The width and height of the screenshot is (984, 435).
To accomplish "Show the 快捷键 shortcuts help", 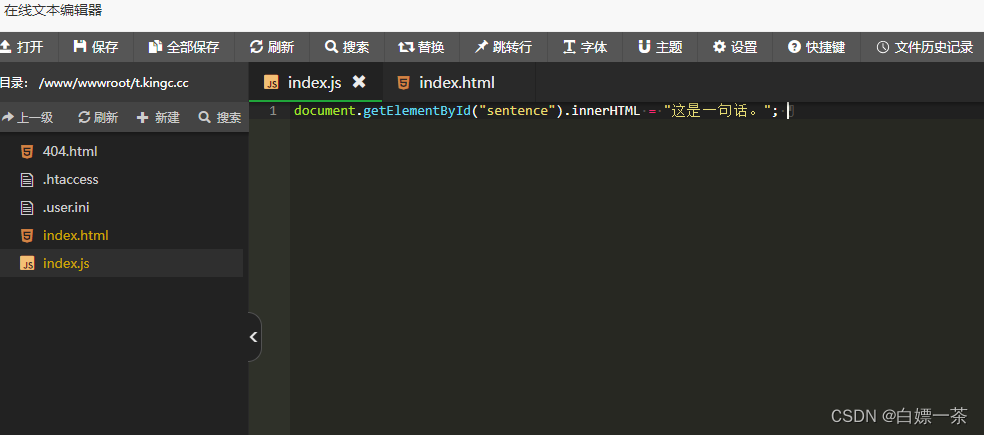I will coord(816,47).
